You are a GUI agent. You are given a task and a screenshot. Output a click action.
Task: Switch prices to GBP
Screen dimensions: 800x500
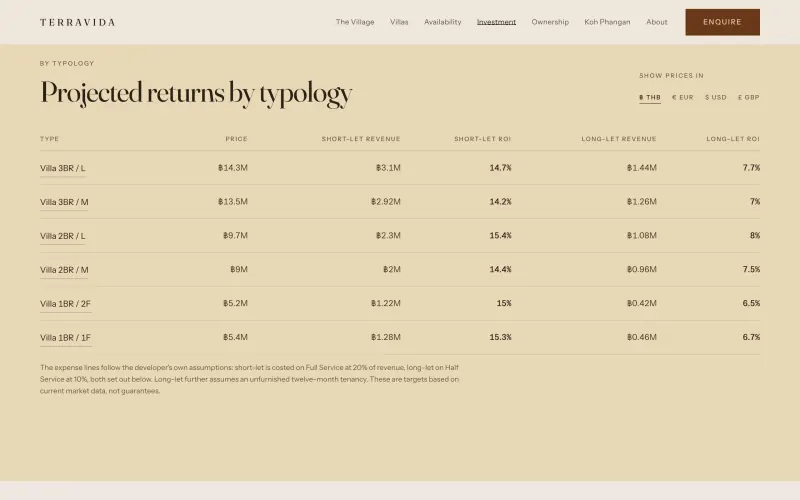[748, 97]
